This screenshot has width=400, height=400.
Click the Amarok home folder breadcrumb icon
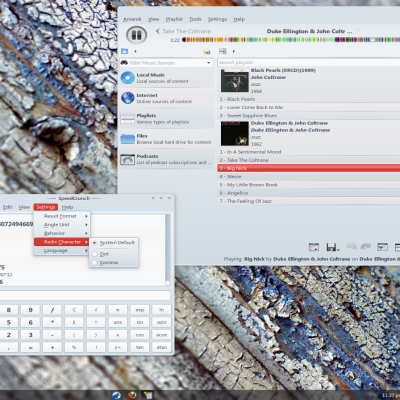[x=124, y=51]
